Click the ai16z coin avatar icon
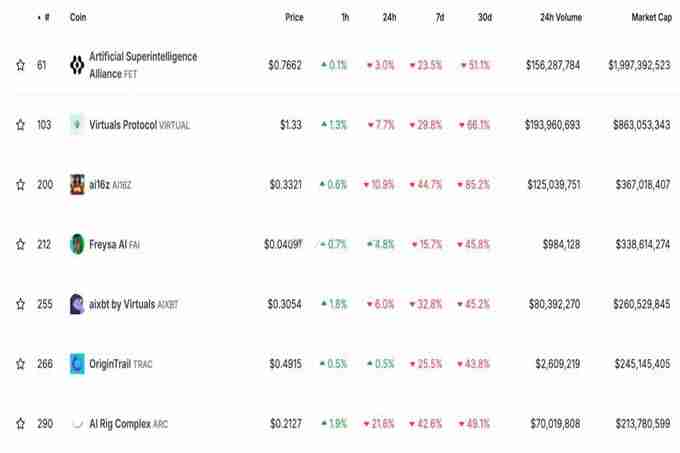Image resolution: width=680 pixels, height=453 pixels. (77, 184)
